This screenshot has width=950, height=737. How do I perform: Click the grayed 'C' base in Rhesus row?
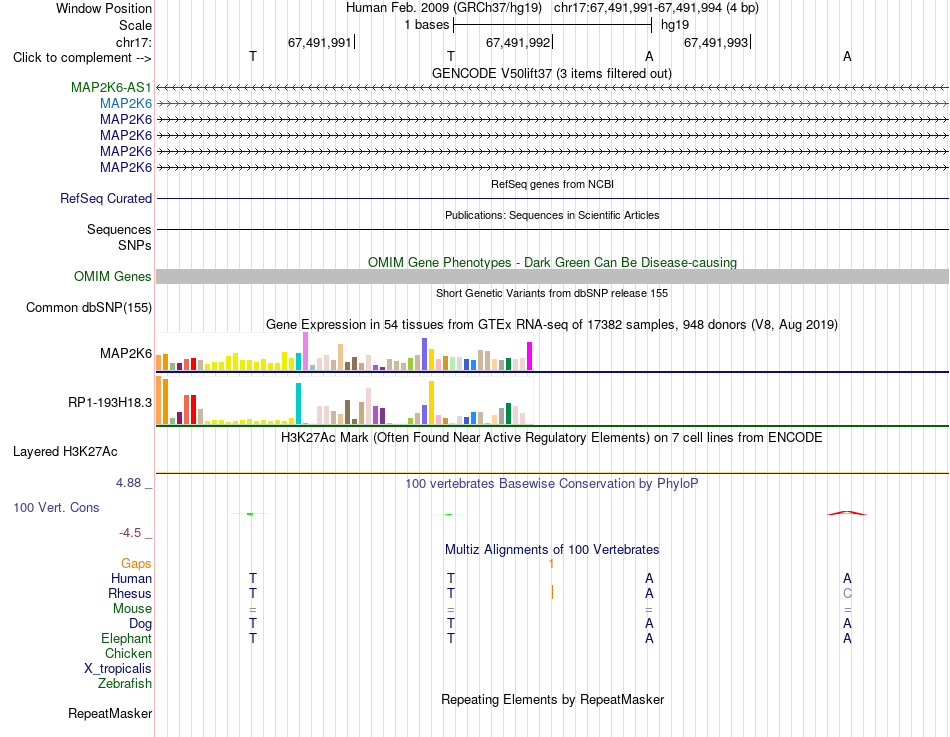coord(847,593)
